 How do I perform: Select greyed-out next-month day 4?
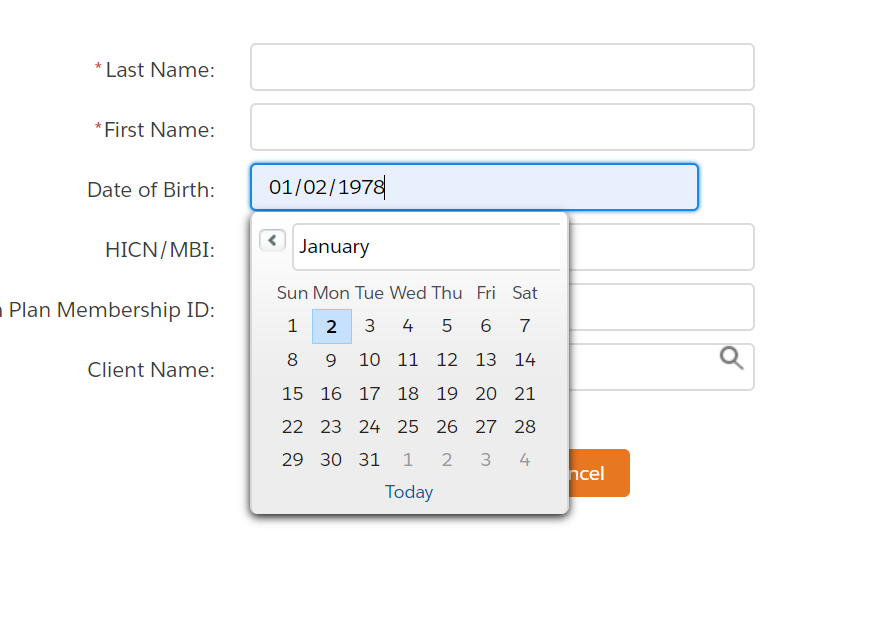click(x=525, y=460)
